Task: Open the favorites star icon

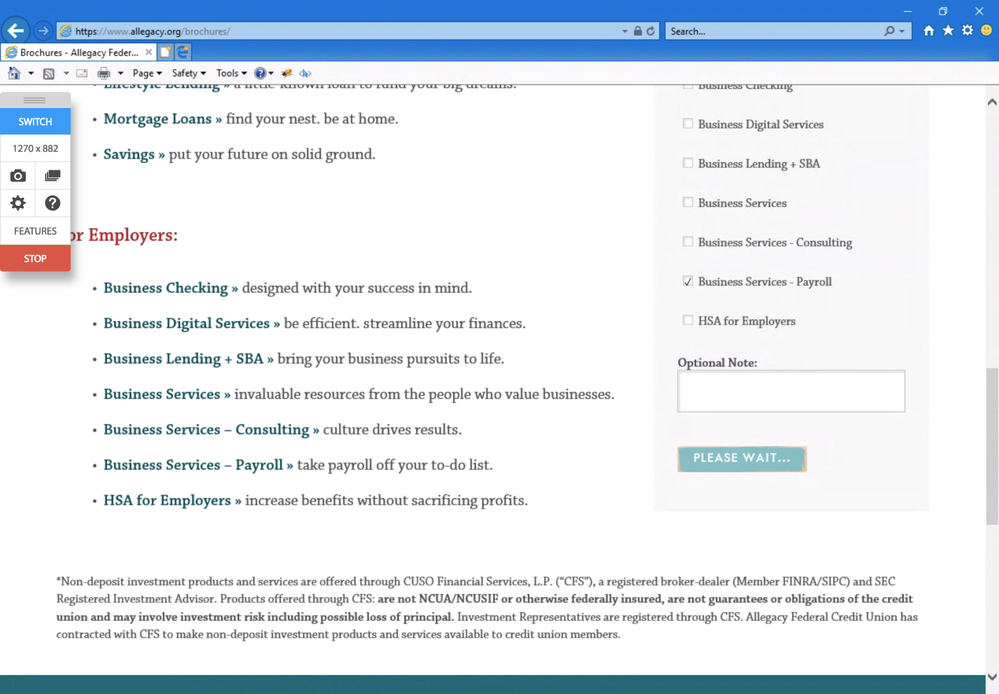Action: 948,31
